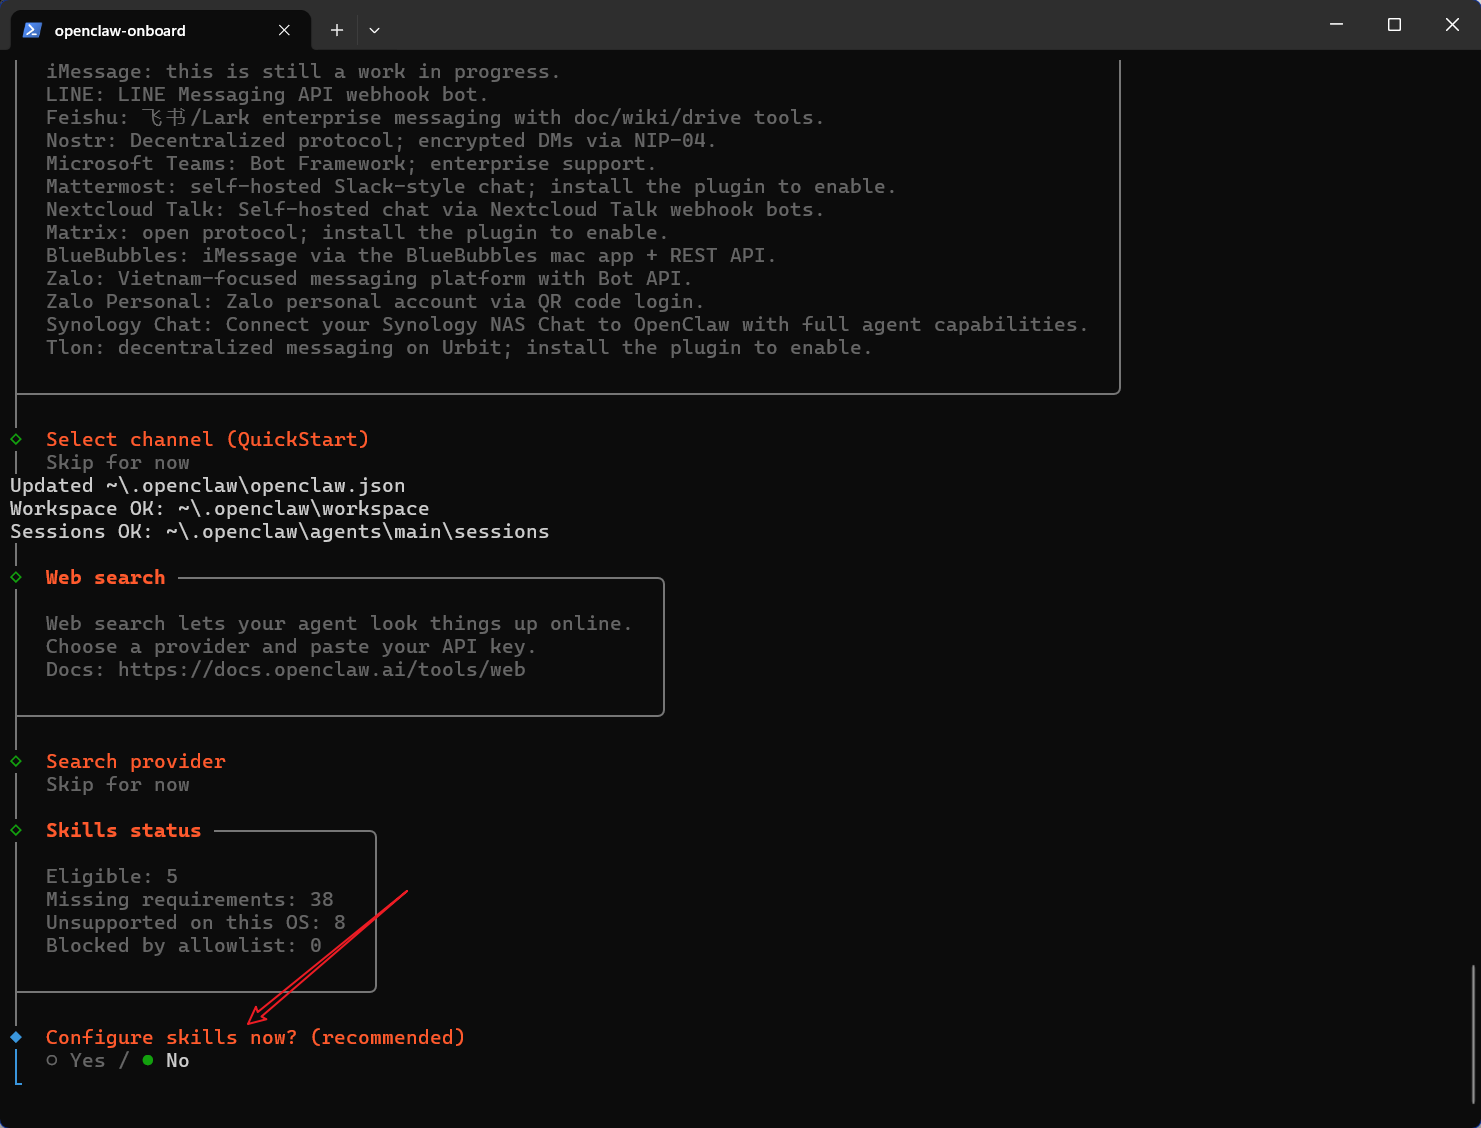Image resolution: width=1481 pixels, height=1128 pixels.
Task: Click 'Web search lets your agent' line
Action: tap(339, 624)
